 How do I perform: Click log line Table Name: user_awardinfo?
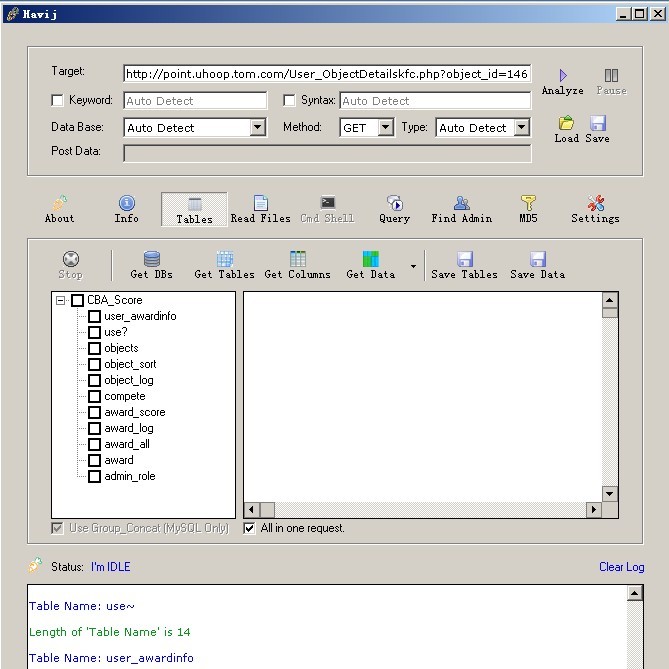[111, 658]
